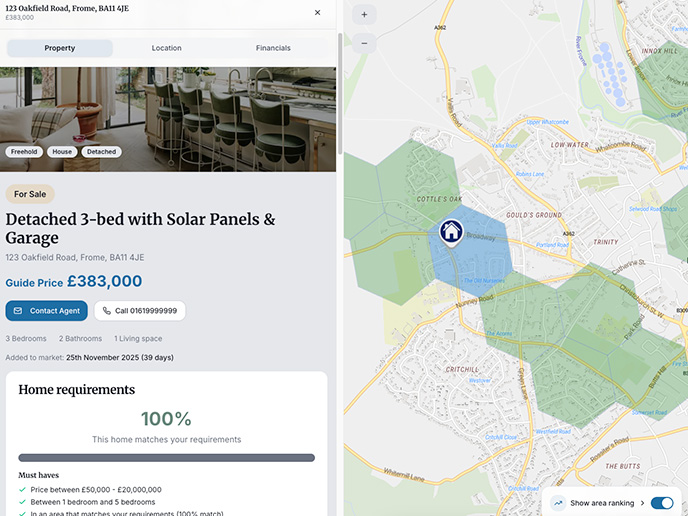
Task: Call the agent on 01619999999
Action: coord(140,311)
